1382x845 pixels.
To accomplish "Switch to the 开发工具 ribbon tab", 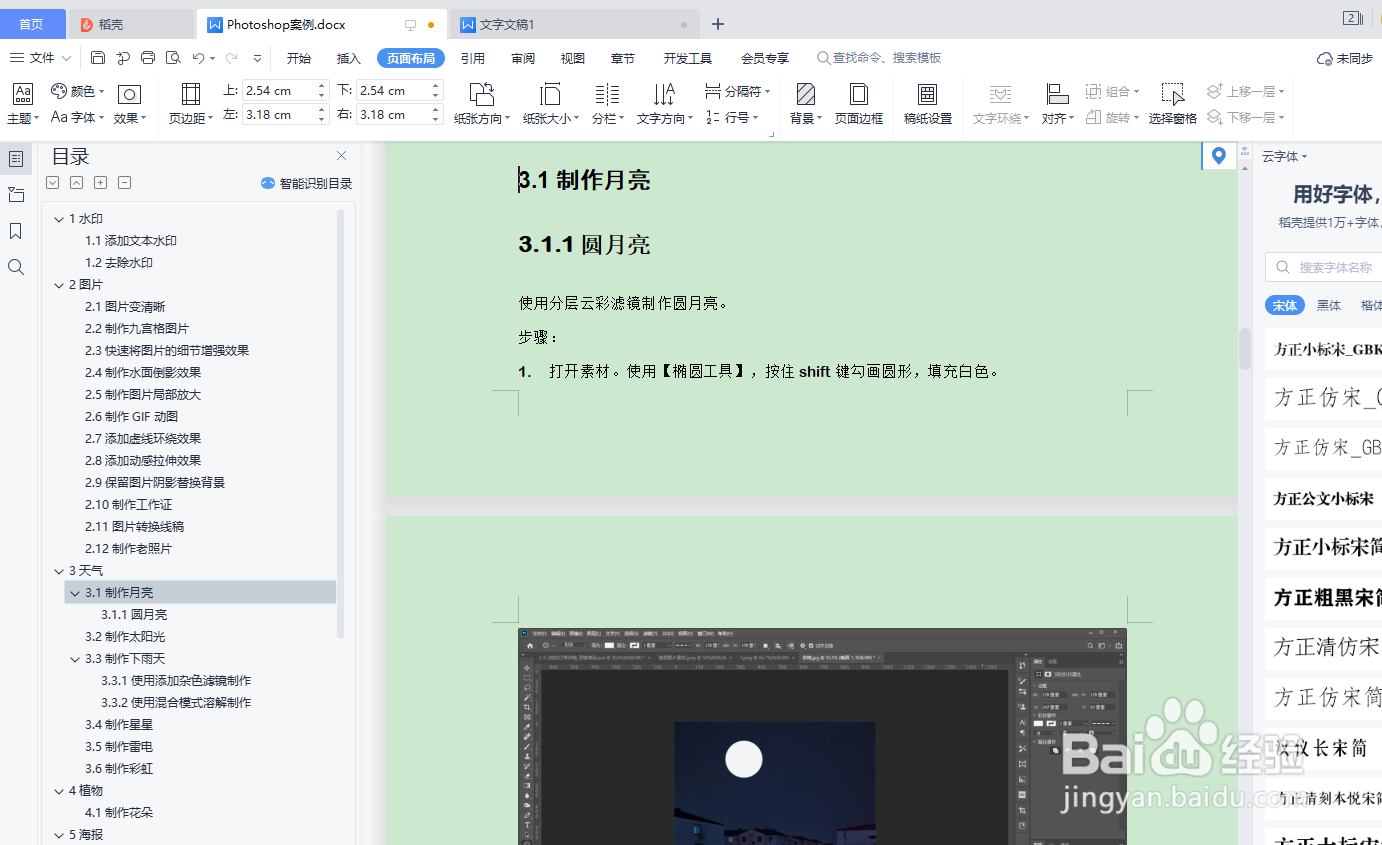I will (686, 58).
